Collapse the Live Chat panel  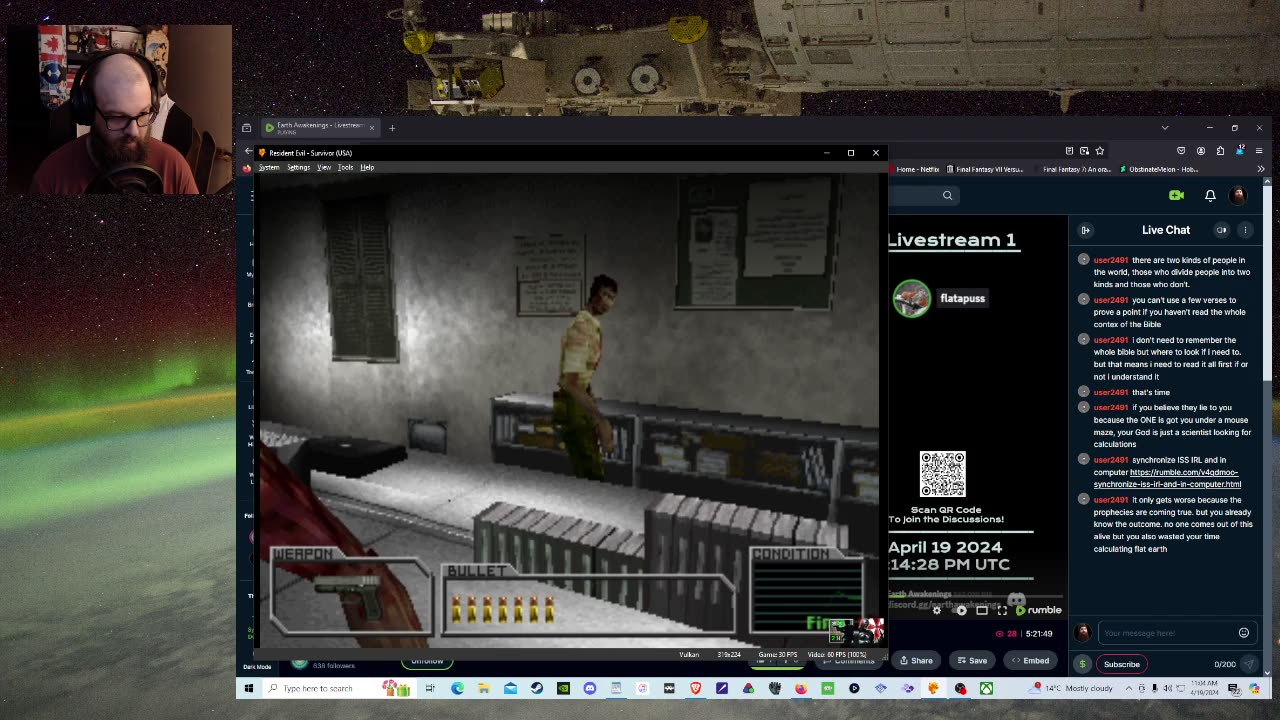click(1085, 230)
